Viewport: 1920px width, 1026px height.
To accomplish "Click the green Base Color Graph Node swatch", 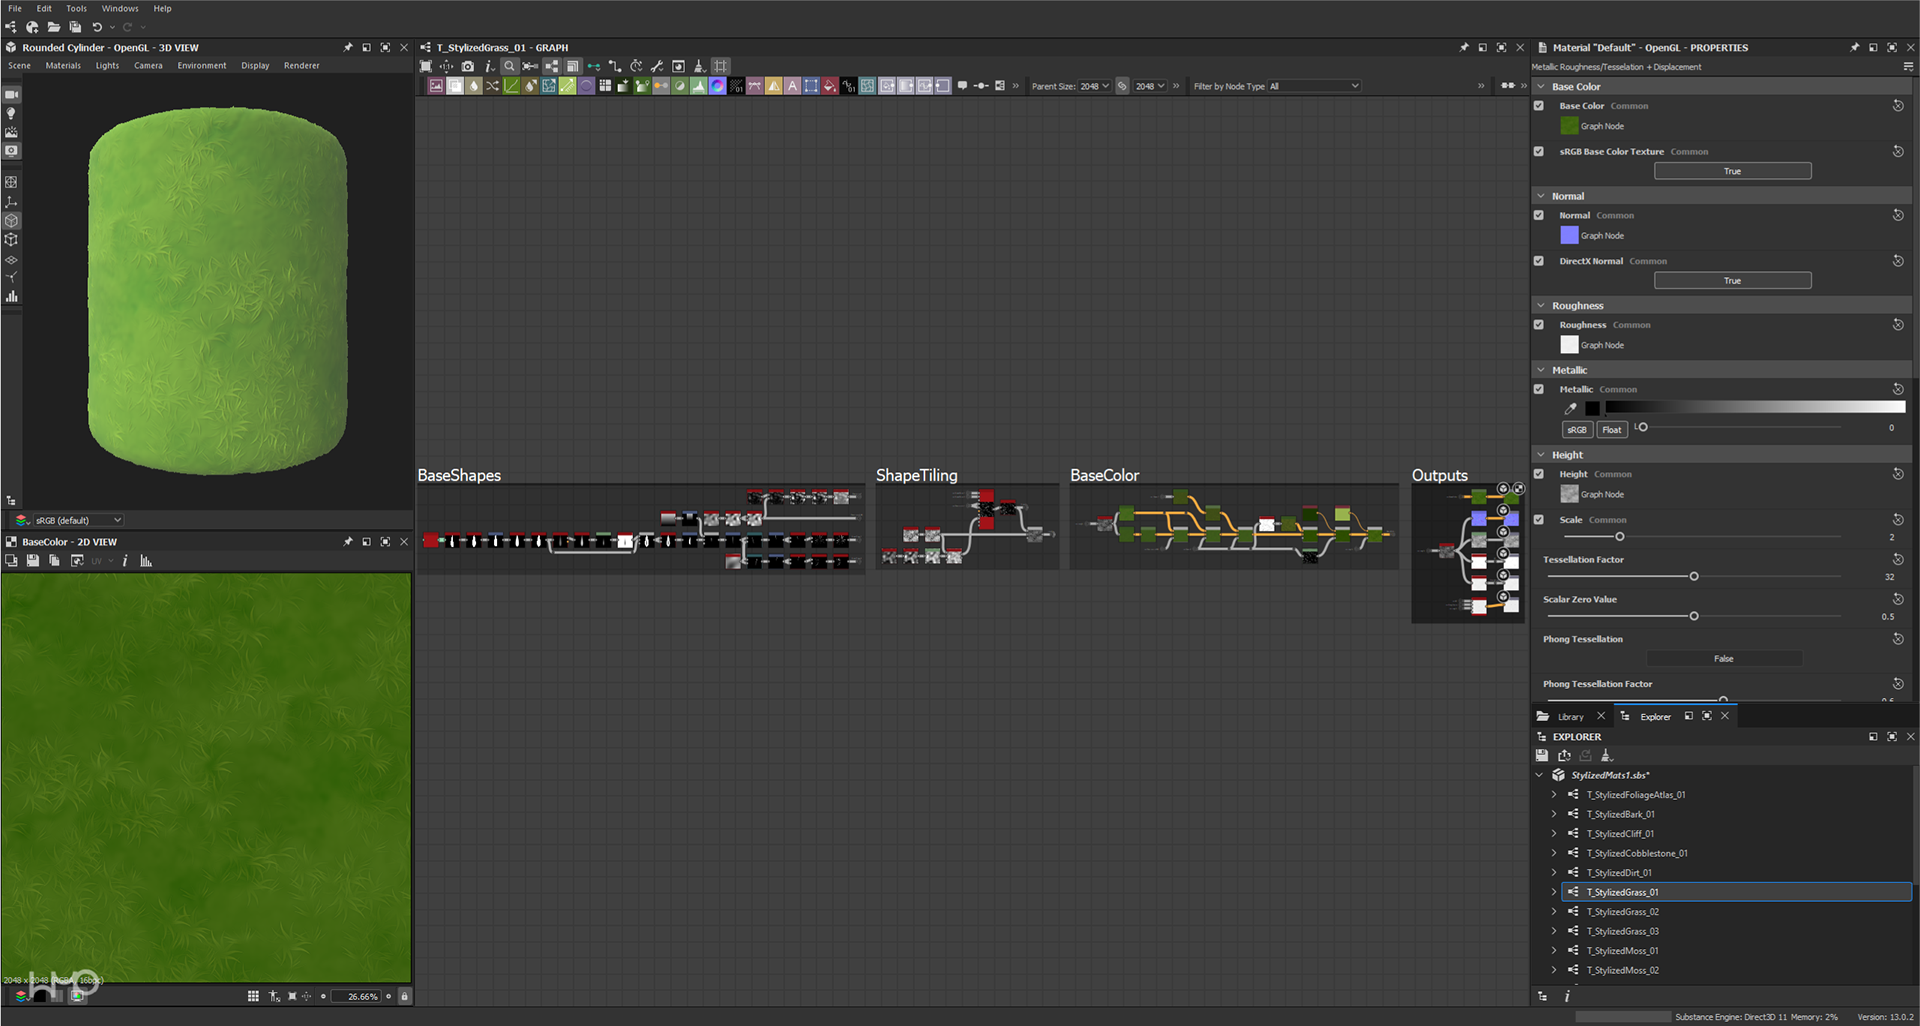I will pyautogui.click(x=1569, y=126).
